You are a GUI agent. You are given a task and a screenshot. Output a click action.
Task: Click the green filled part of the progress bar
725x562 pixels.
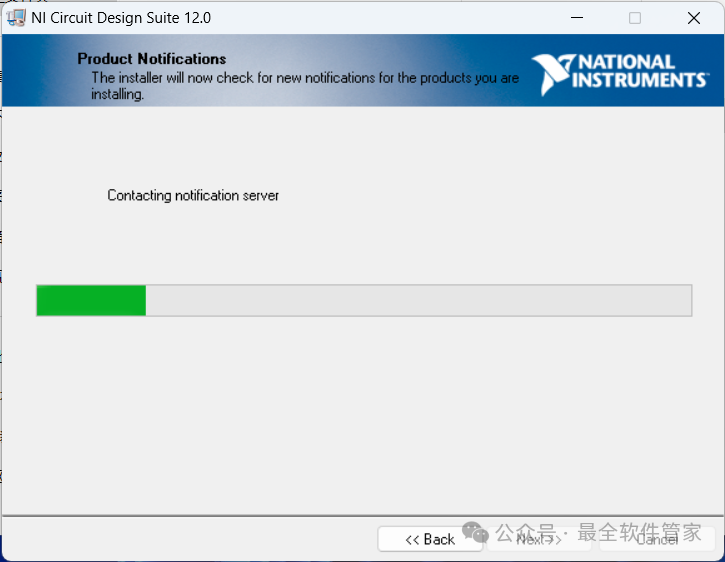click(91, 300)
